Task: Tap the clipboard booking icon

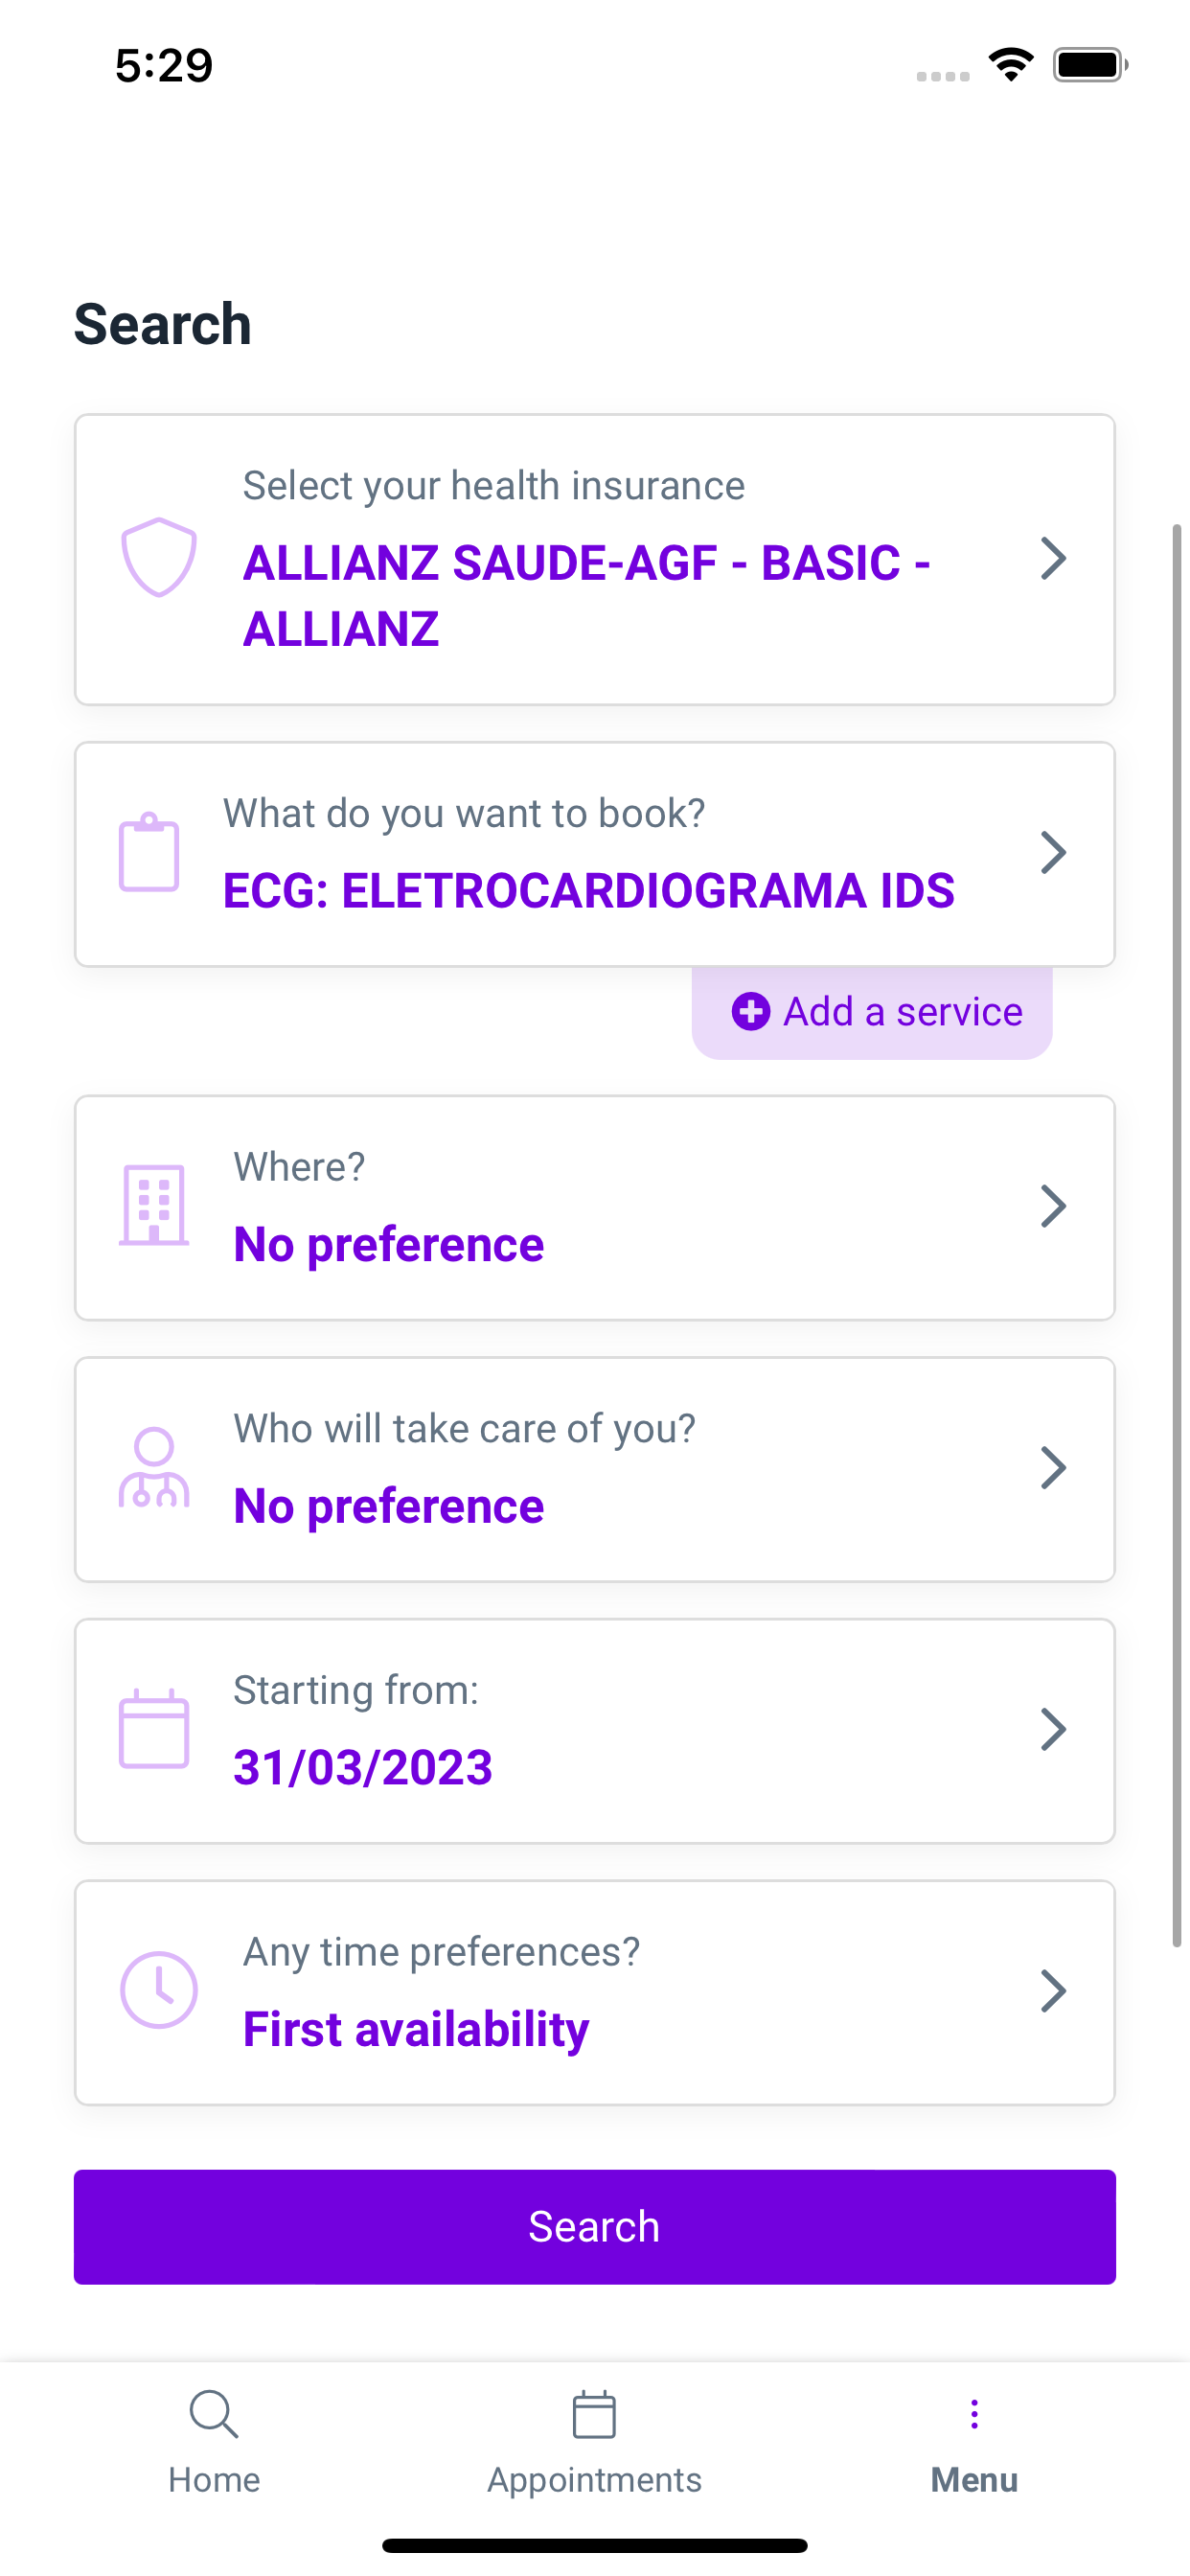Action: click(x=149, y=853)
